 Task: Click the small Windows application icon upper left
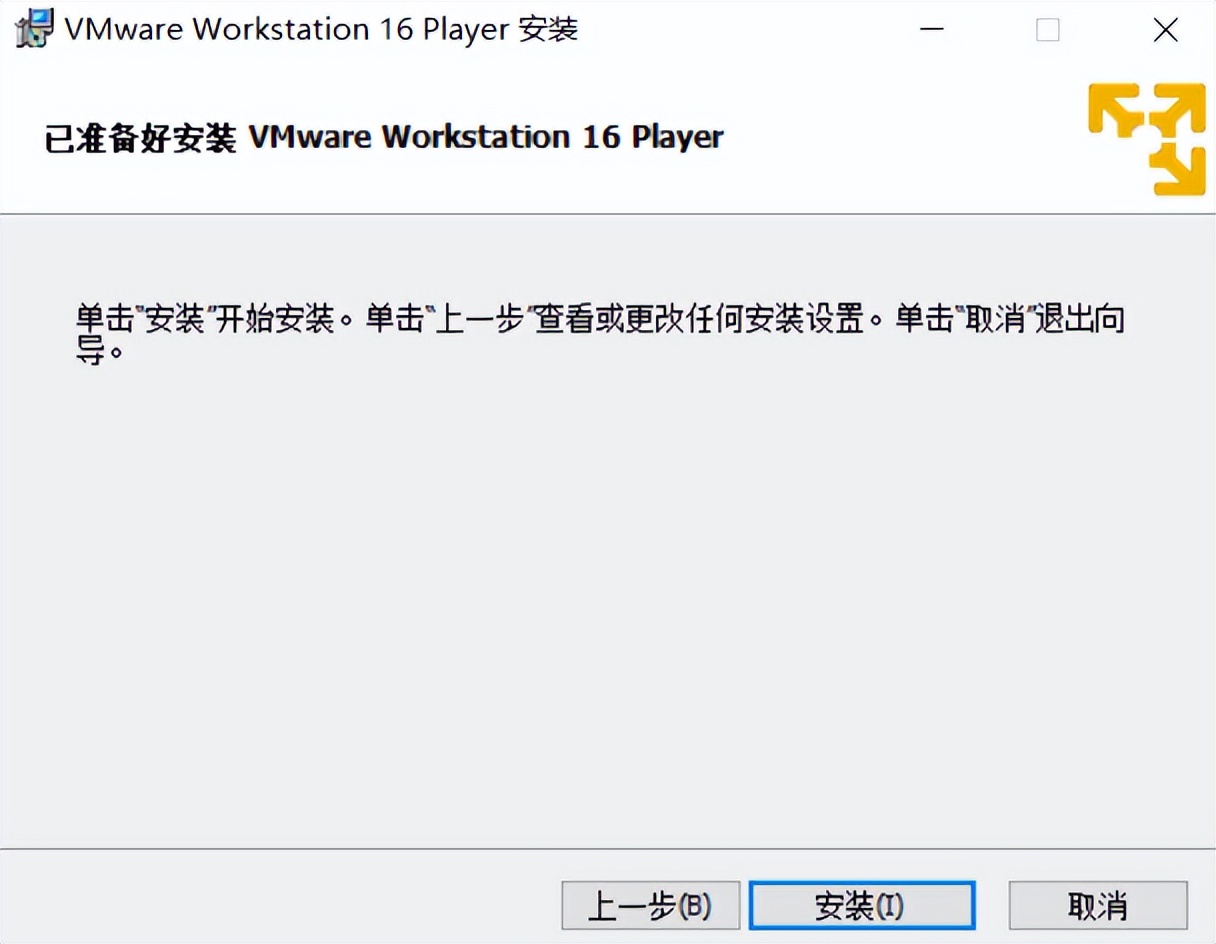(32, 28)
